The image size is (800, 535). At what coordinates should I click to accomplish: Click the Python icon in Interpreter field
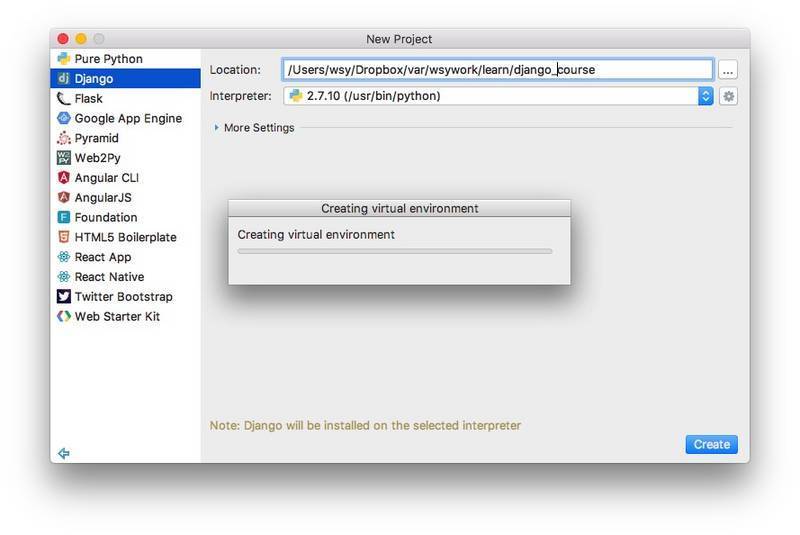[295, 95]
